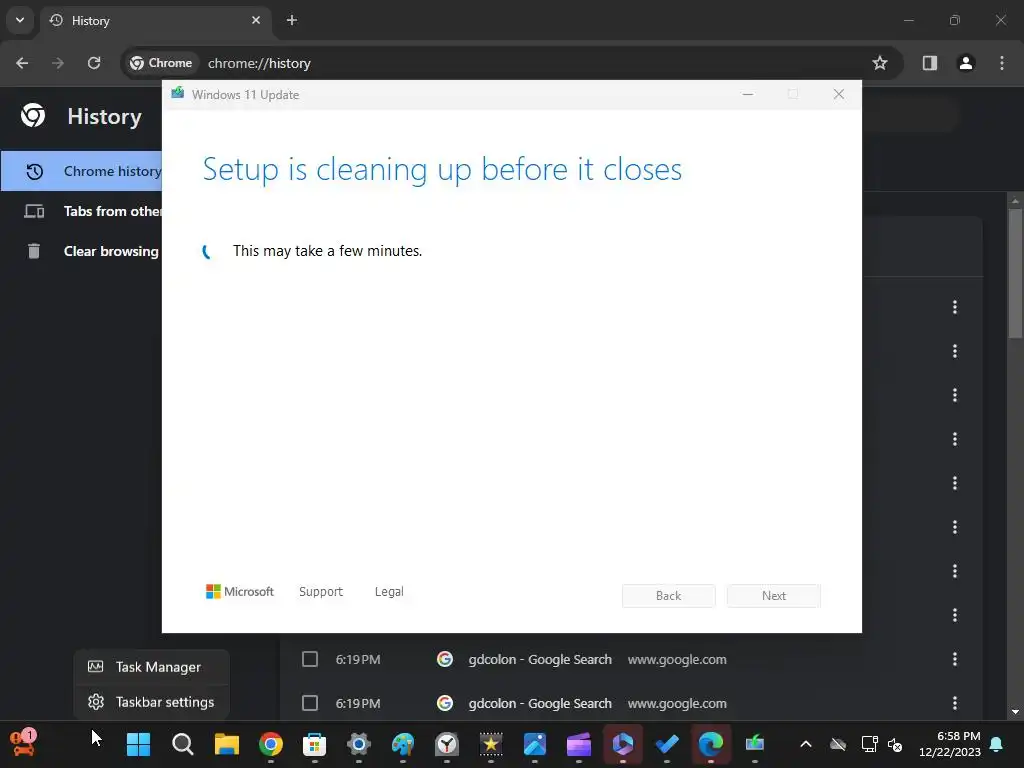This screenshot has height=768, width=1024.
Task: Reload the history page
Action: tap(94, 63)
